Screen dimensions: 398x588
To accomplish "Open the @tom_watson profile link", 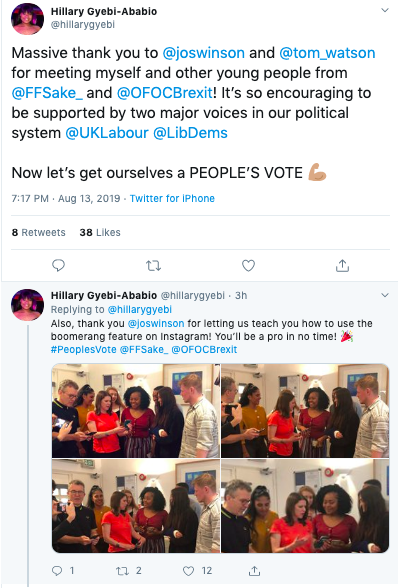I will coord(327,53).
